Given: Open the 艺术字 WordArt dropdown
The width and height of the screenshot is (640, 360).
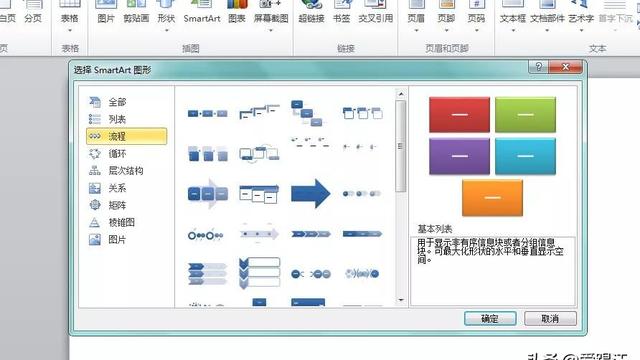Looking at the screenshot, I should click(x=581, y=30).
